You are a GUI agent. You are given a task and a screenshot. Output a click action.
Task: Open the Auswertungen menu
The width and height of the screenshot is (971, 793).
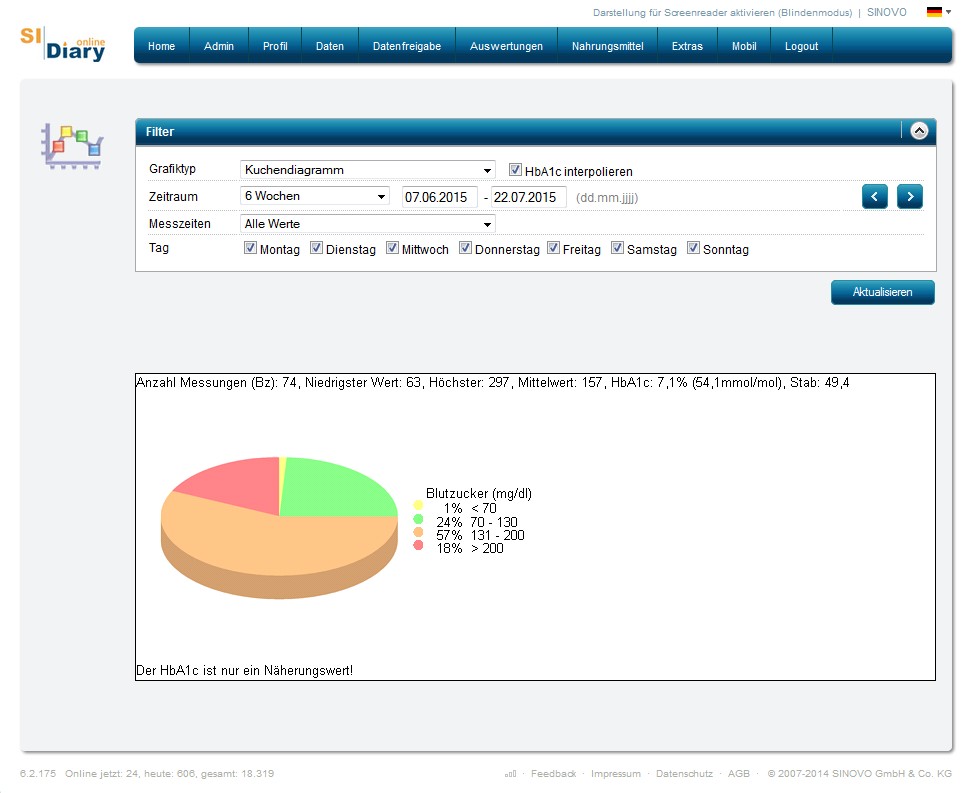point(506,46)
